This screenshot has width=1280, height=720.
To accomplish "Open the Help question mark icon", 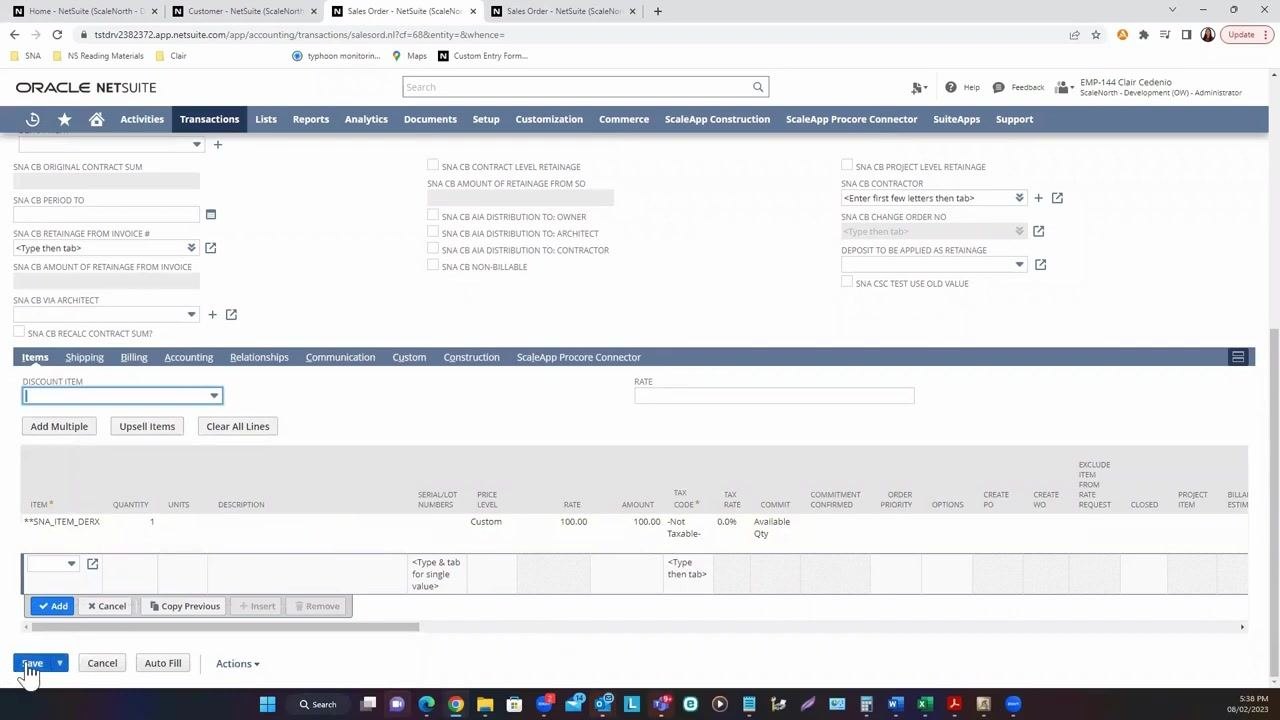I will pos(951,87).
